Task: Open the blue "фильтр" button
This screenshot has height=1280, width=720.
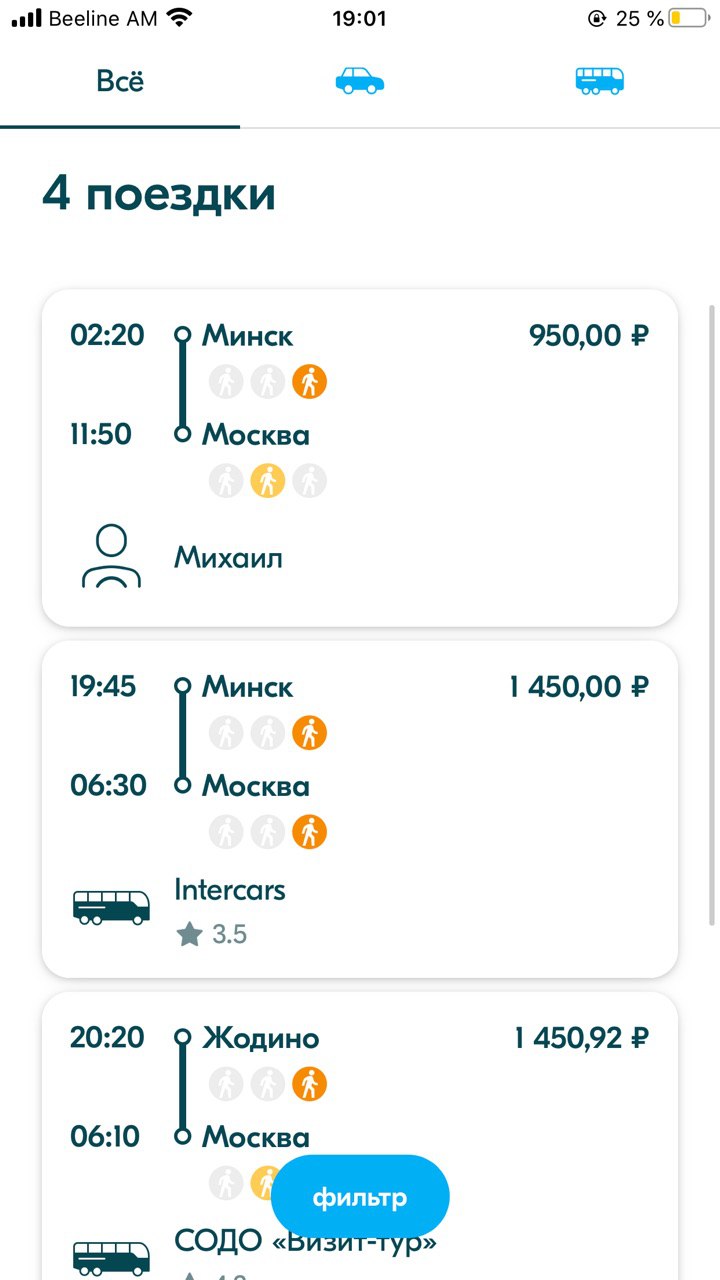Action: (x=360, y=1197)
